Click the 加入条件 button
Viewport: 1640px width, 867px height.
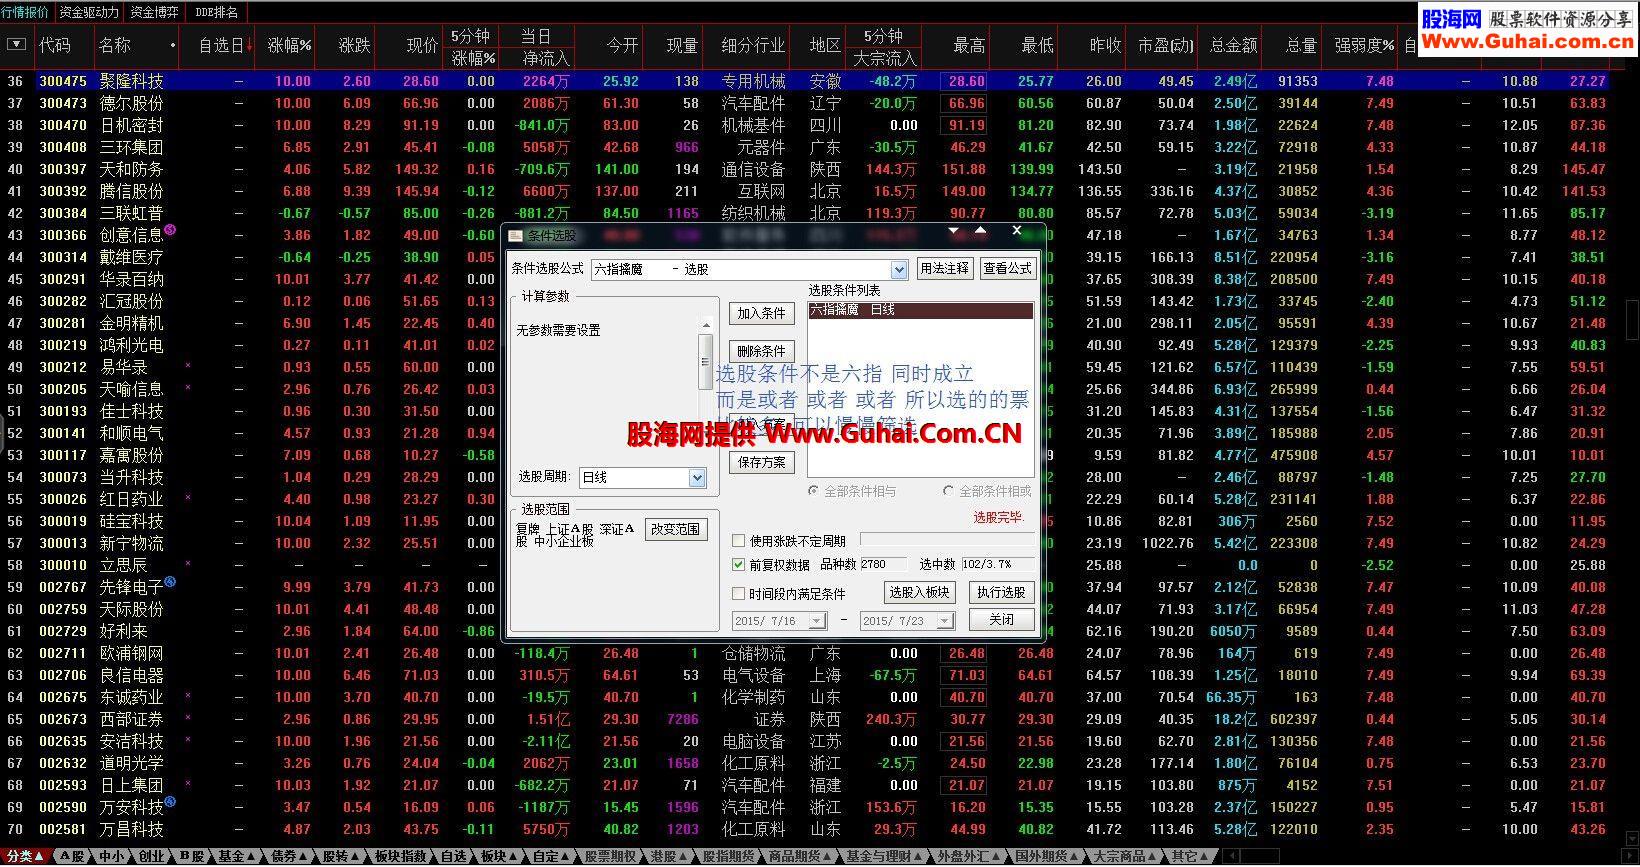[761, 313]
